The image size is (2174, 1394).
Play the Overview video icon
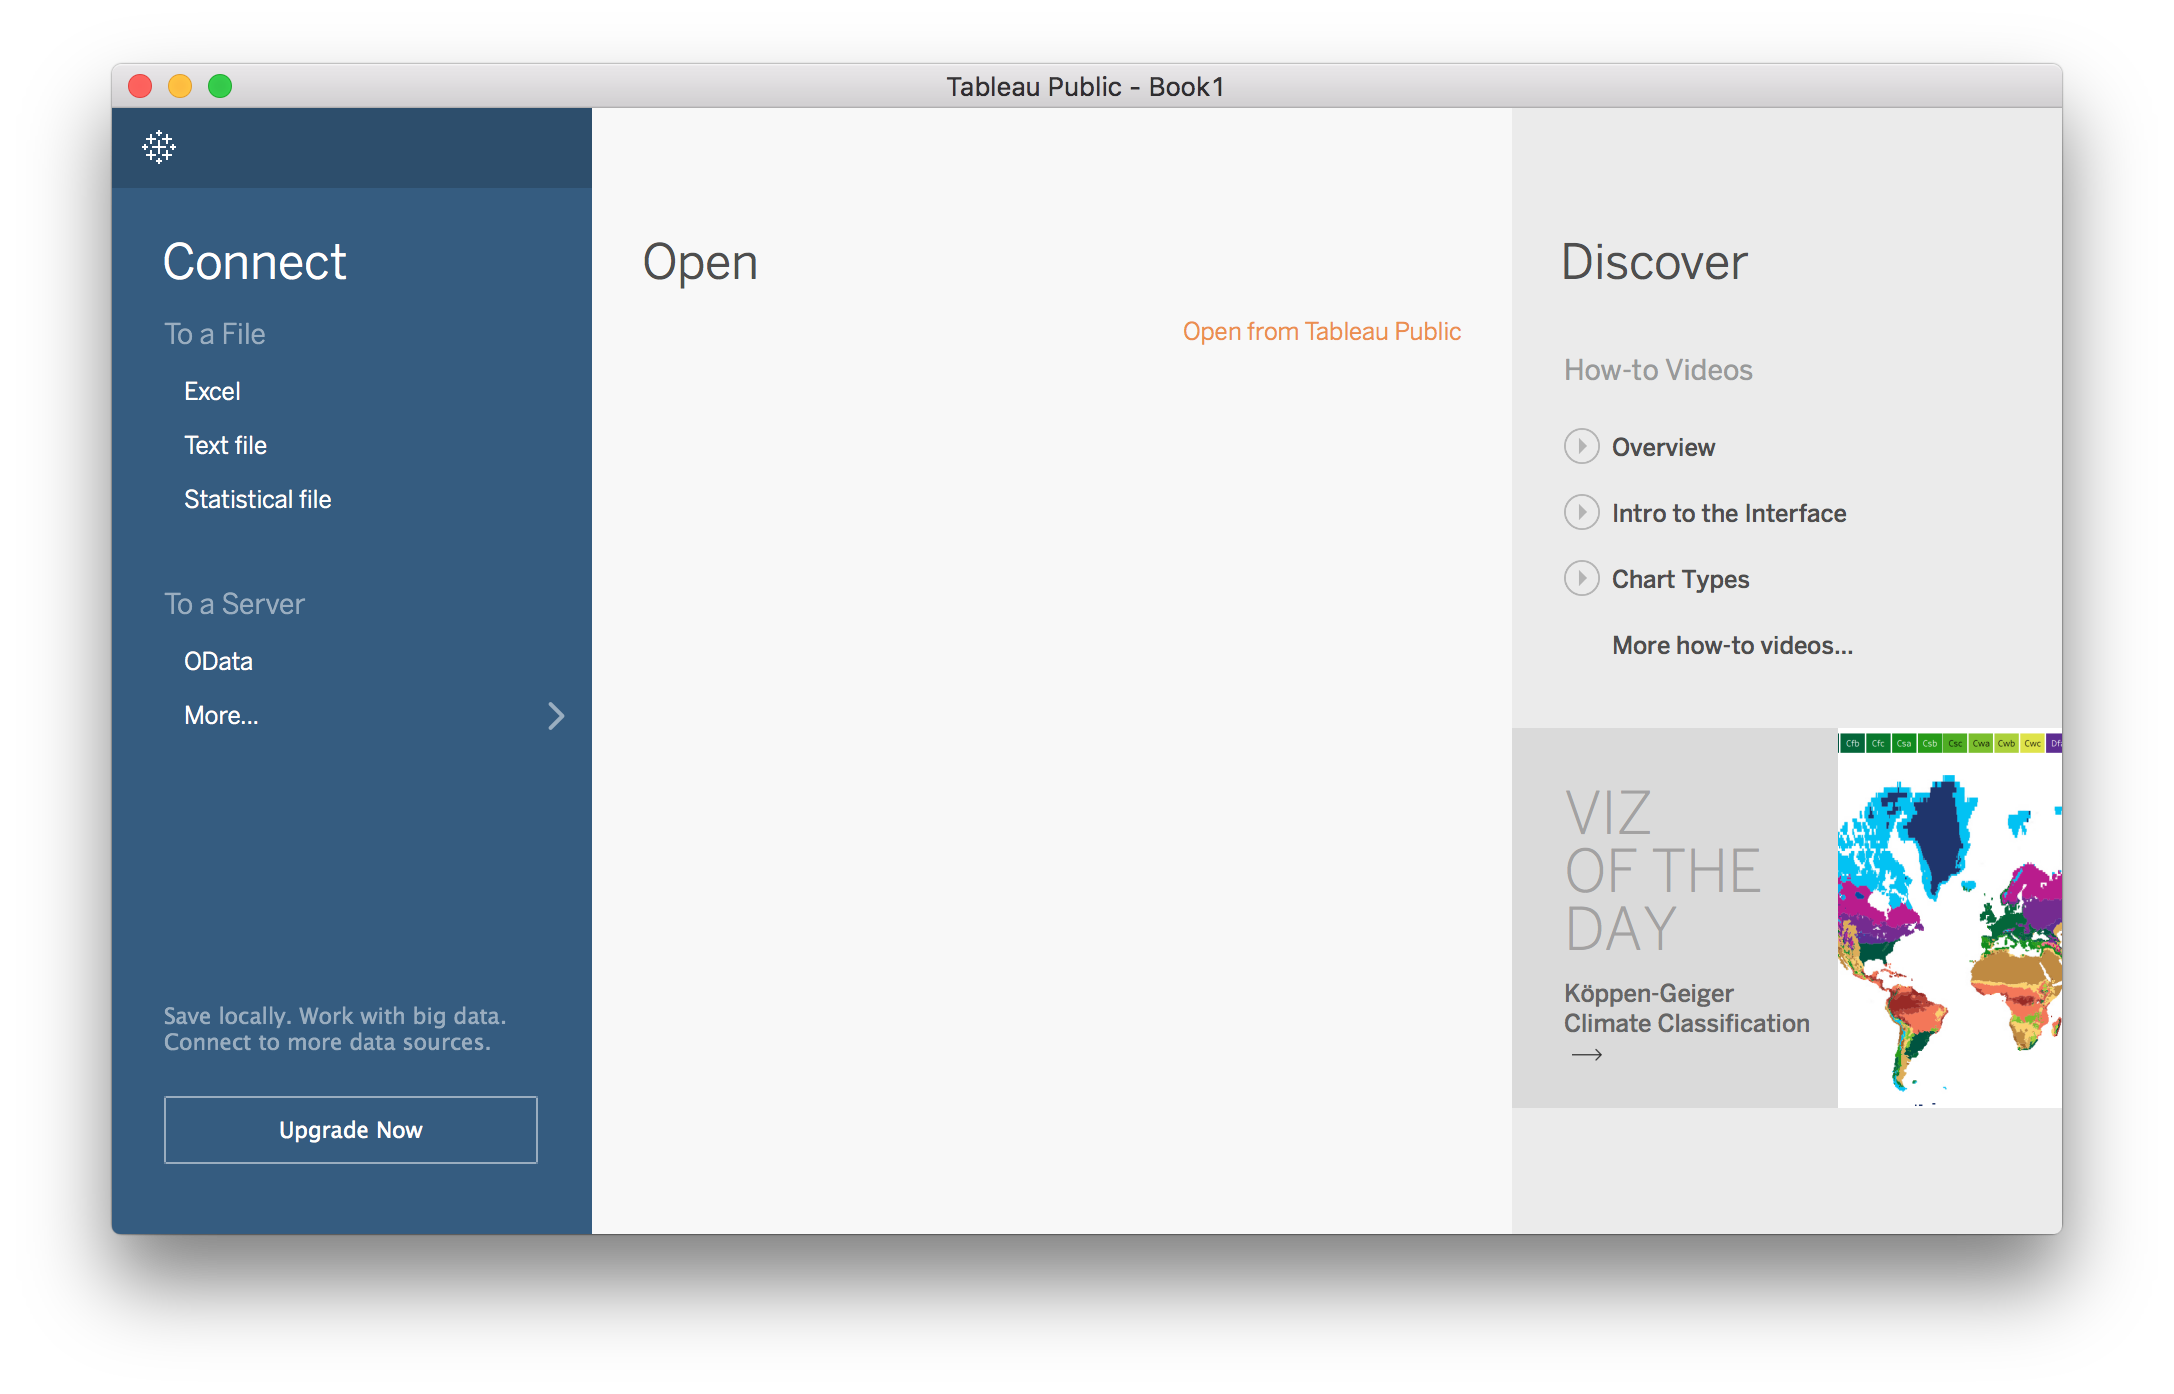pyautogui.click(x=1581, y=446)
